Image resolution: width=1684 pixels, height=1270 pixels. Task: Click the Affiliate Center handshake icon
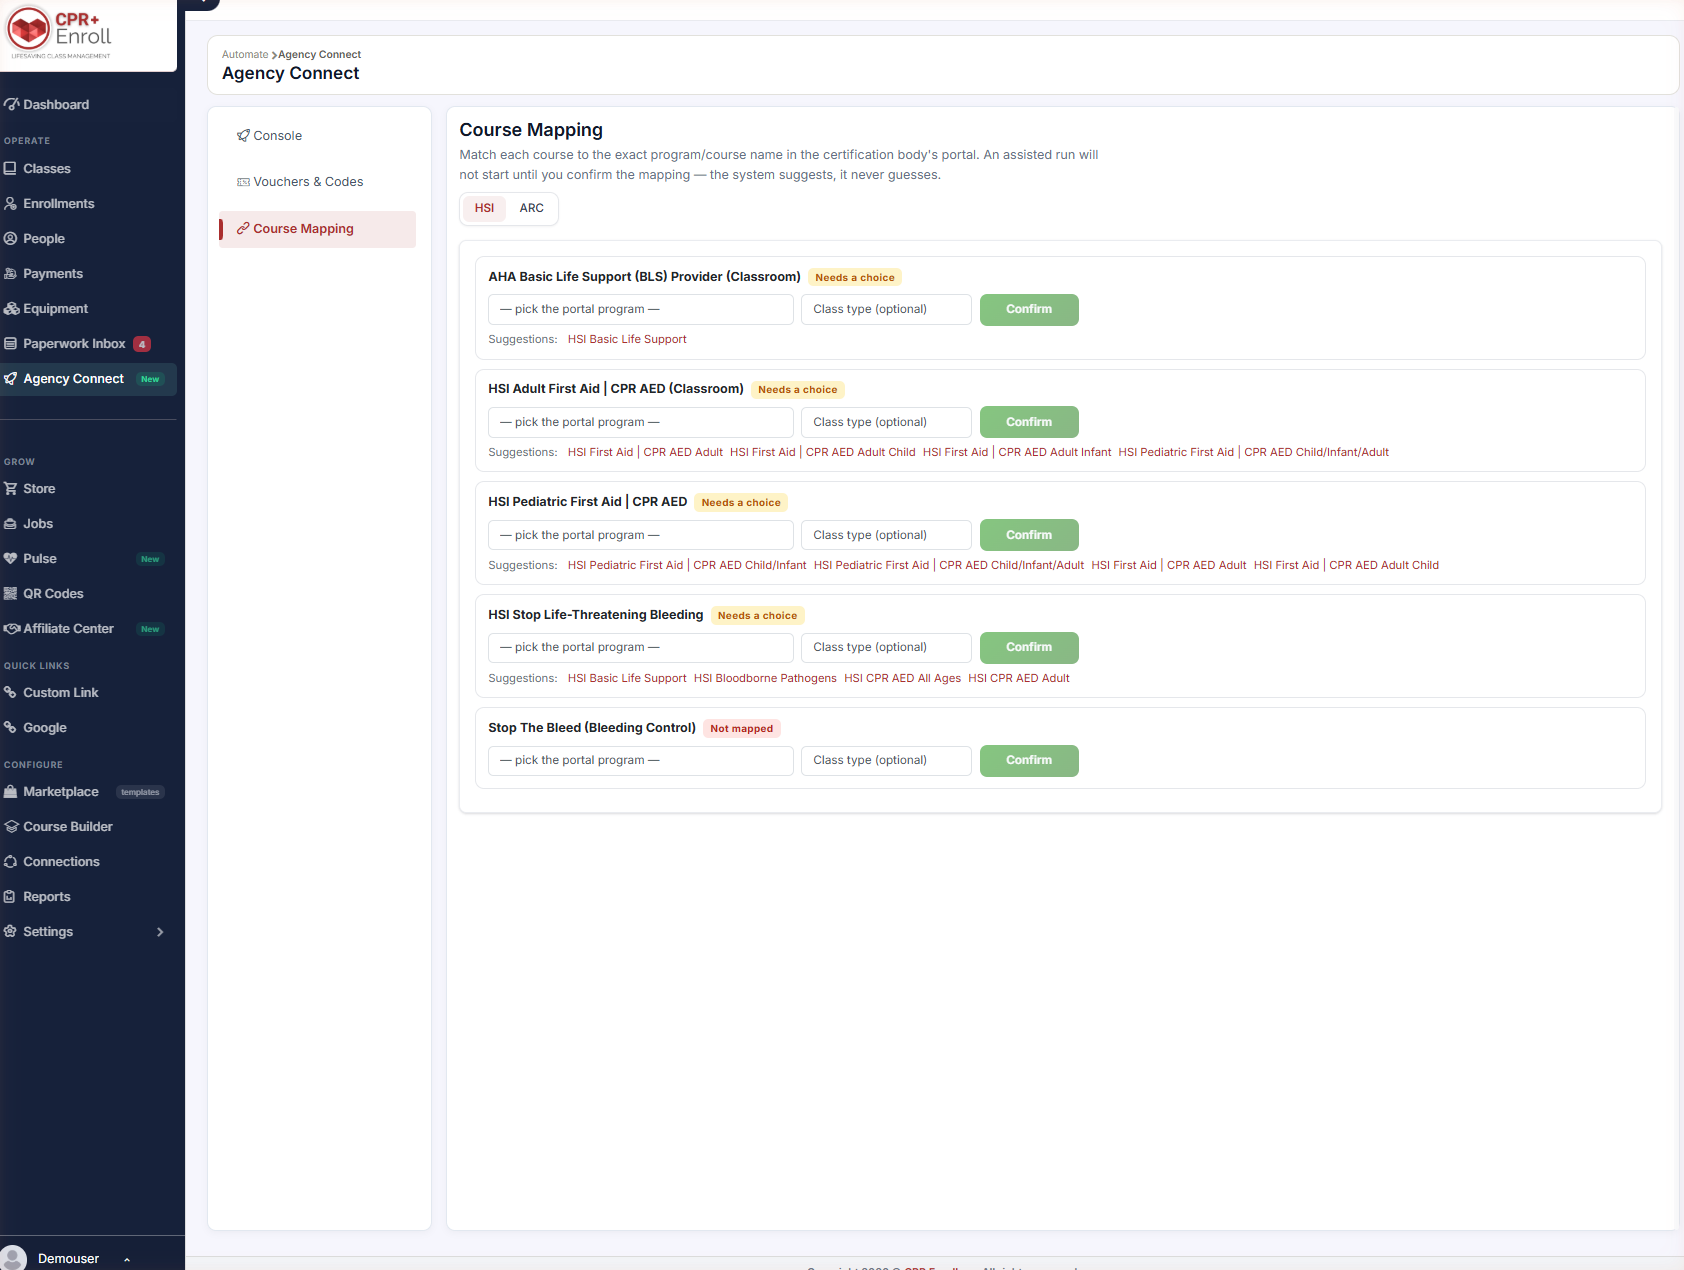click(11, 629)
